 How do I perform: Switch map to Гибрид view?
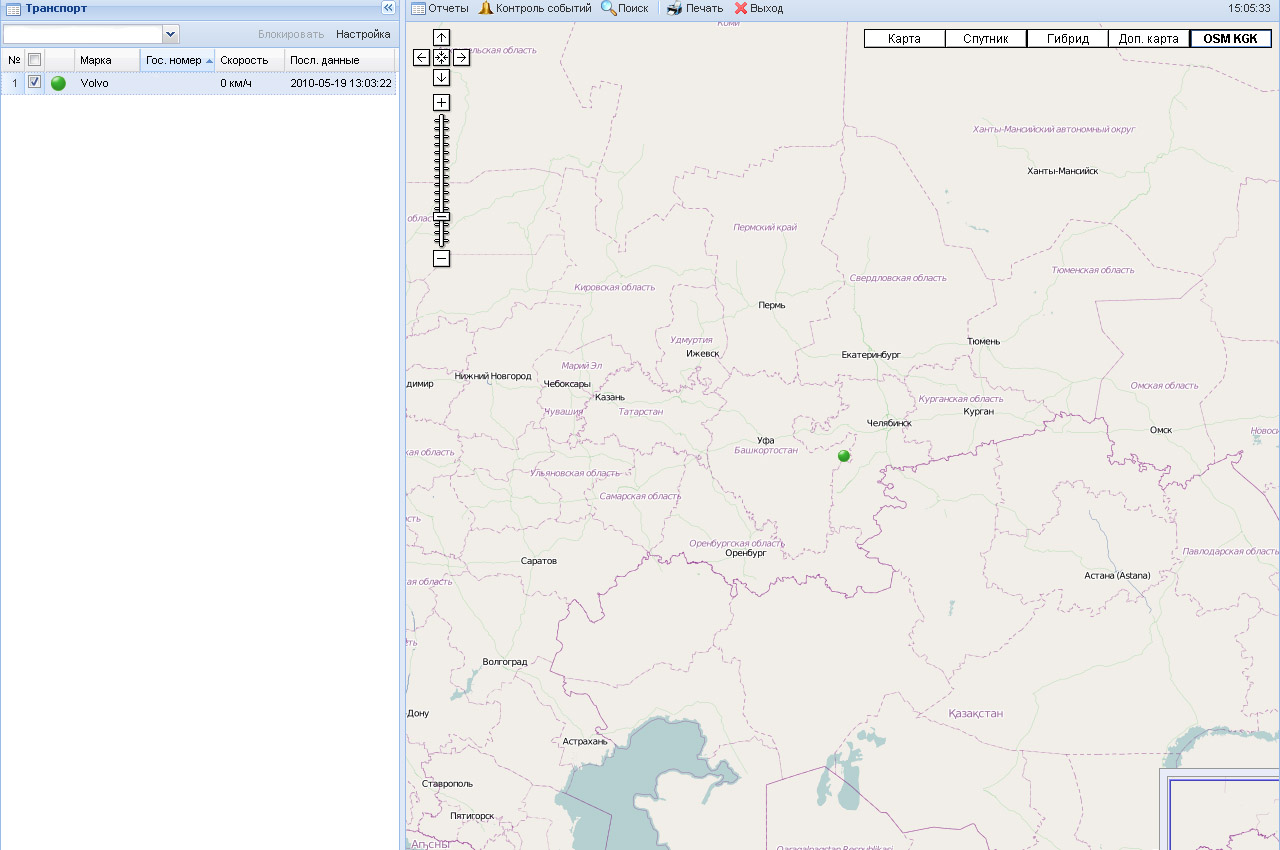[1067, 39]
